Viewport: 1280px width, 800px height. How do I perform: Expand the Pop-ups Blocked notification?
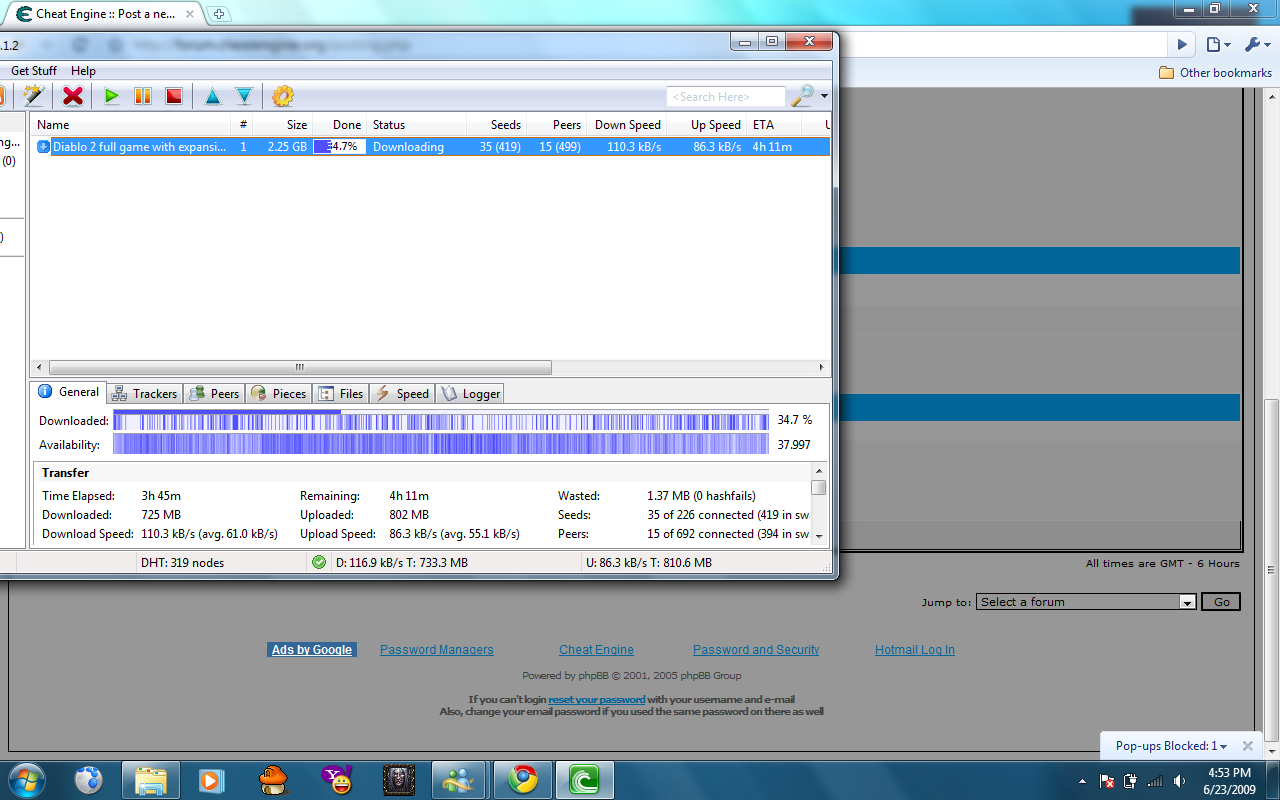click(1172, 746)
